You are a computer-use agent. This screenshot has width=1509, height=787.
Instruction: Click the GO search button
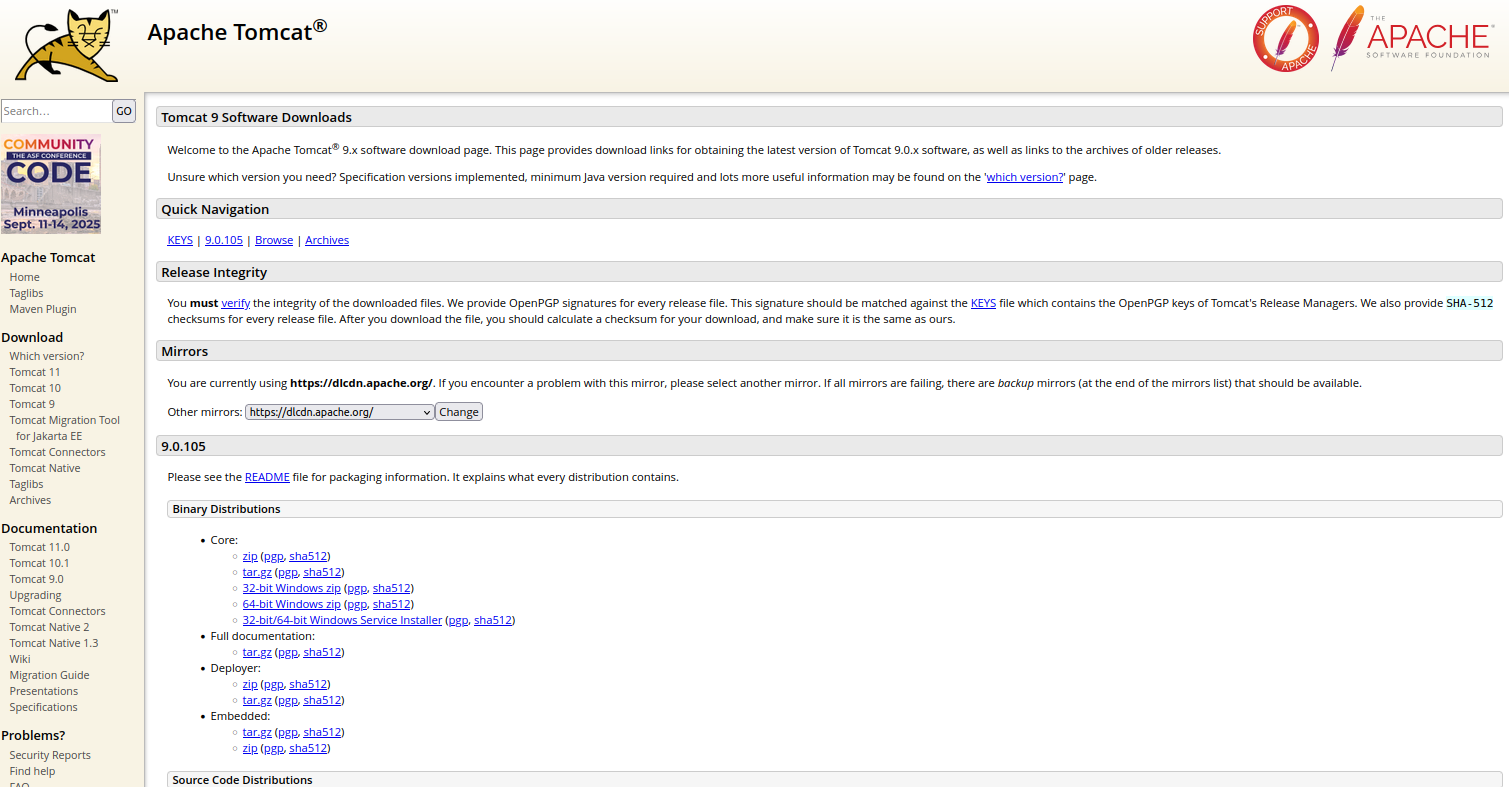click(124, 111)
